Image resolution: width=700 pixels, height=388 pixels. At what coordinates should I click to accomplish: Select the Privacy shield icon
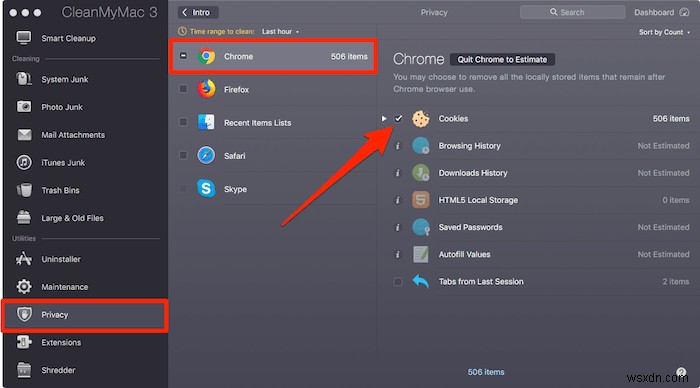point(24,314)
